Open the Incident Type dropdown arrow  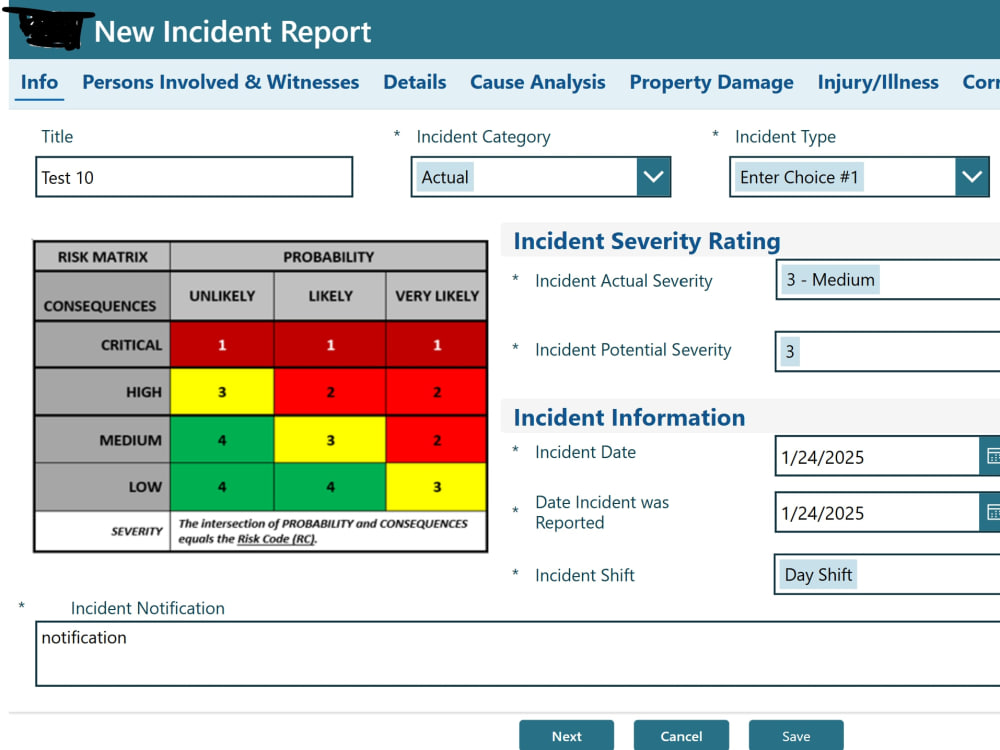click(x=971, y=177)
